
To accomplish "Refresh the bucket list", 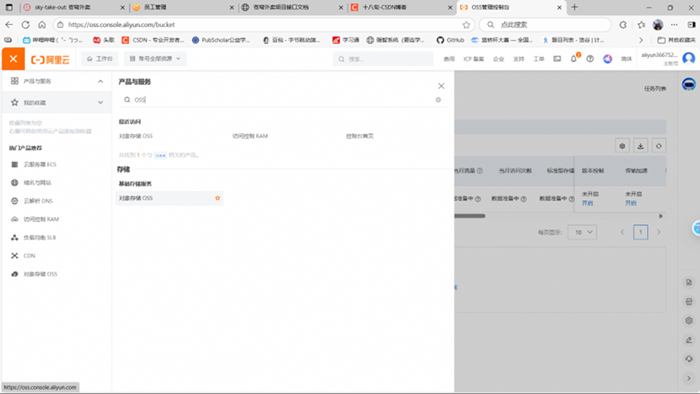I will [x=658, y=146].
